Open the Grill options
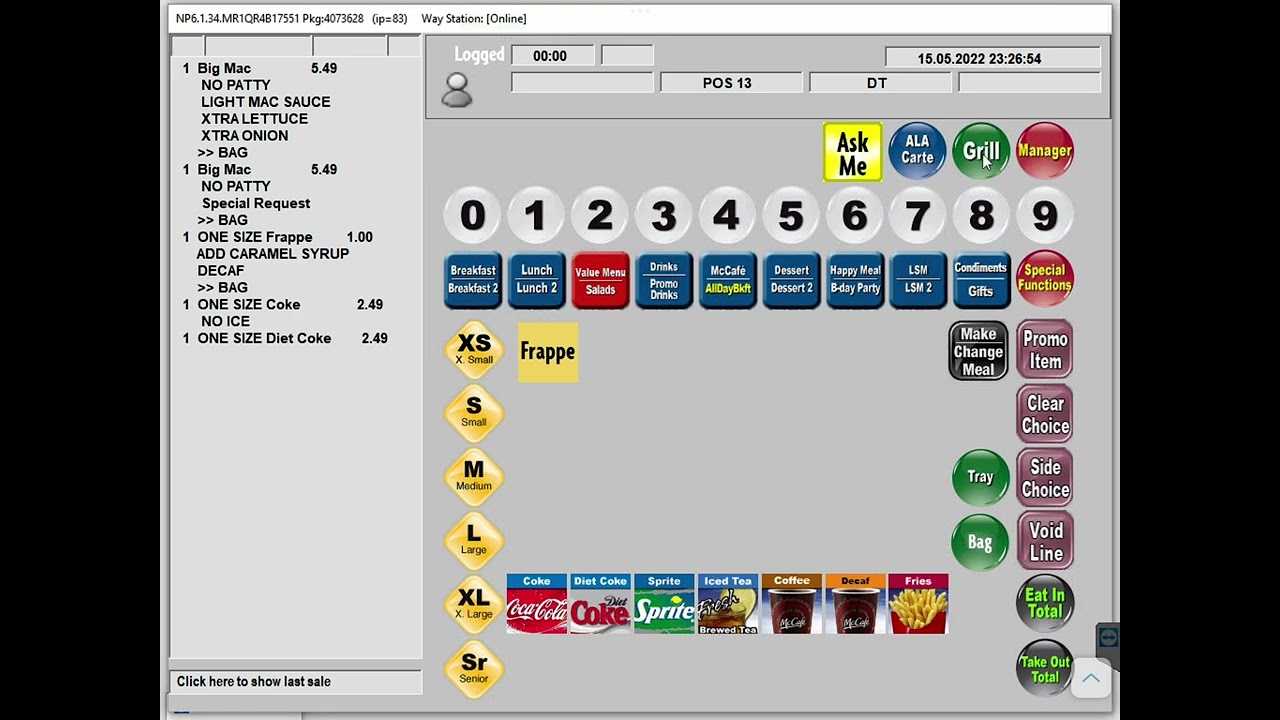 [x=981, y=151]
